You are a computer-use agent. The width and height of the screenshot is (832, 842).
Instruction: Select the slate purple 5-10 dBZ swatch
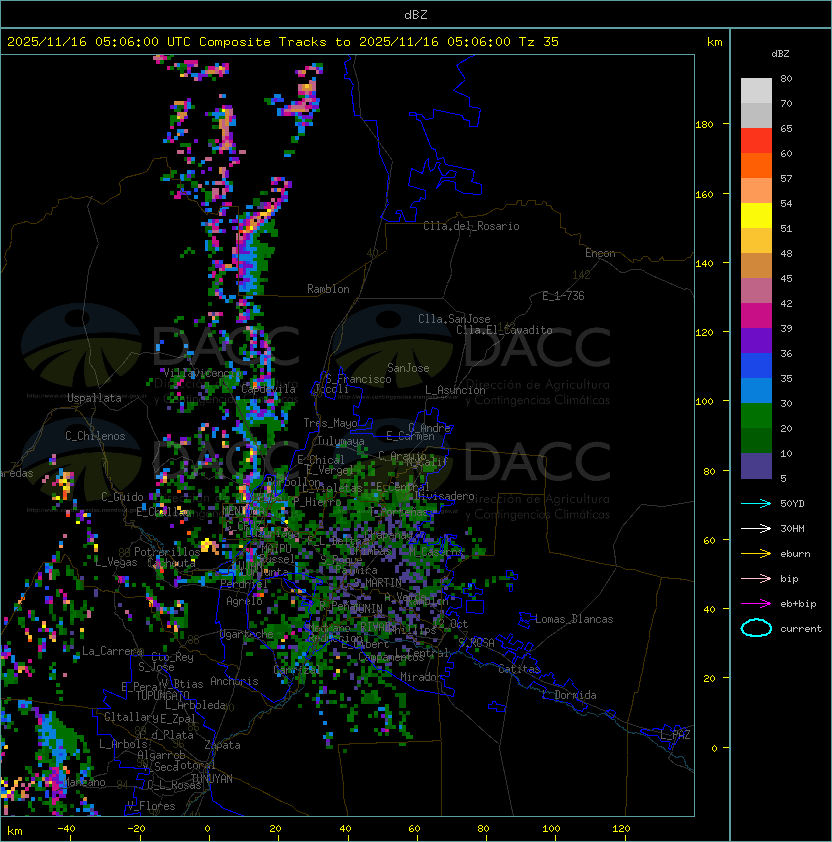coord(756,466)
